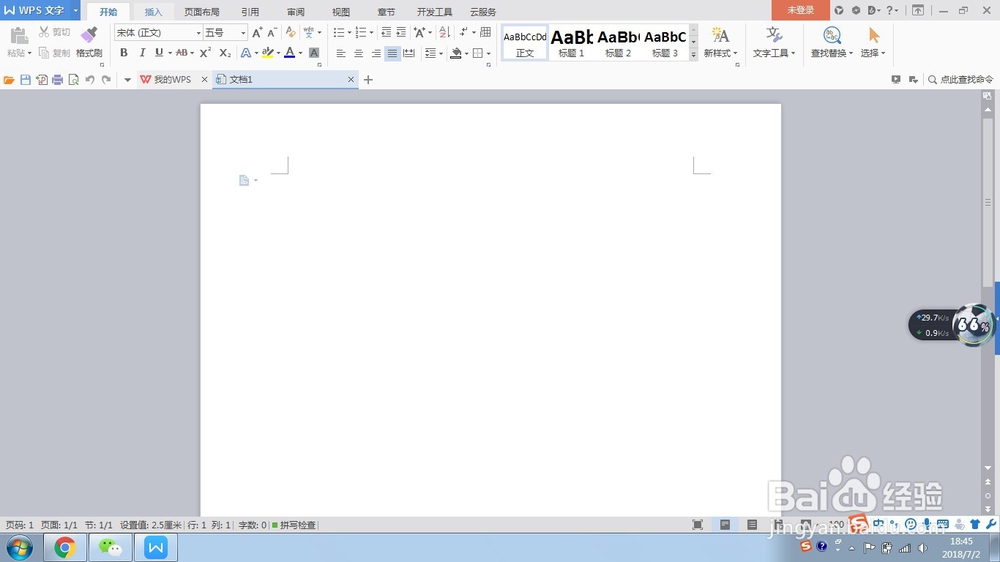Align text right

[x=376, y=54]
